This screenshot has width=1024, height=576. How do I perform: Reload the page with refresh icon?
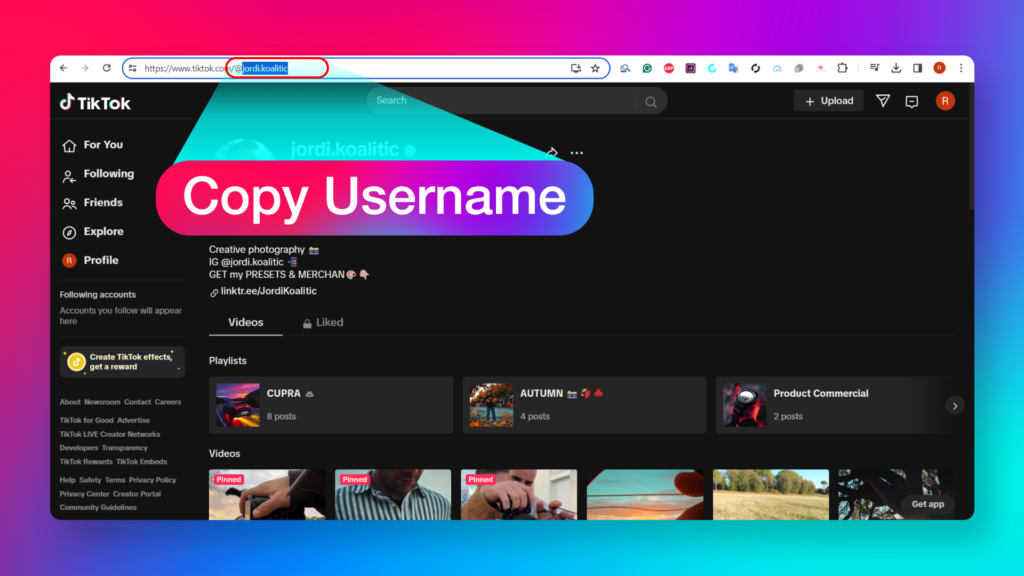pyautogui.click(x=106, y=68)
